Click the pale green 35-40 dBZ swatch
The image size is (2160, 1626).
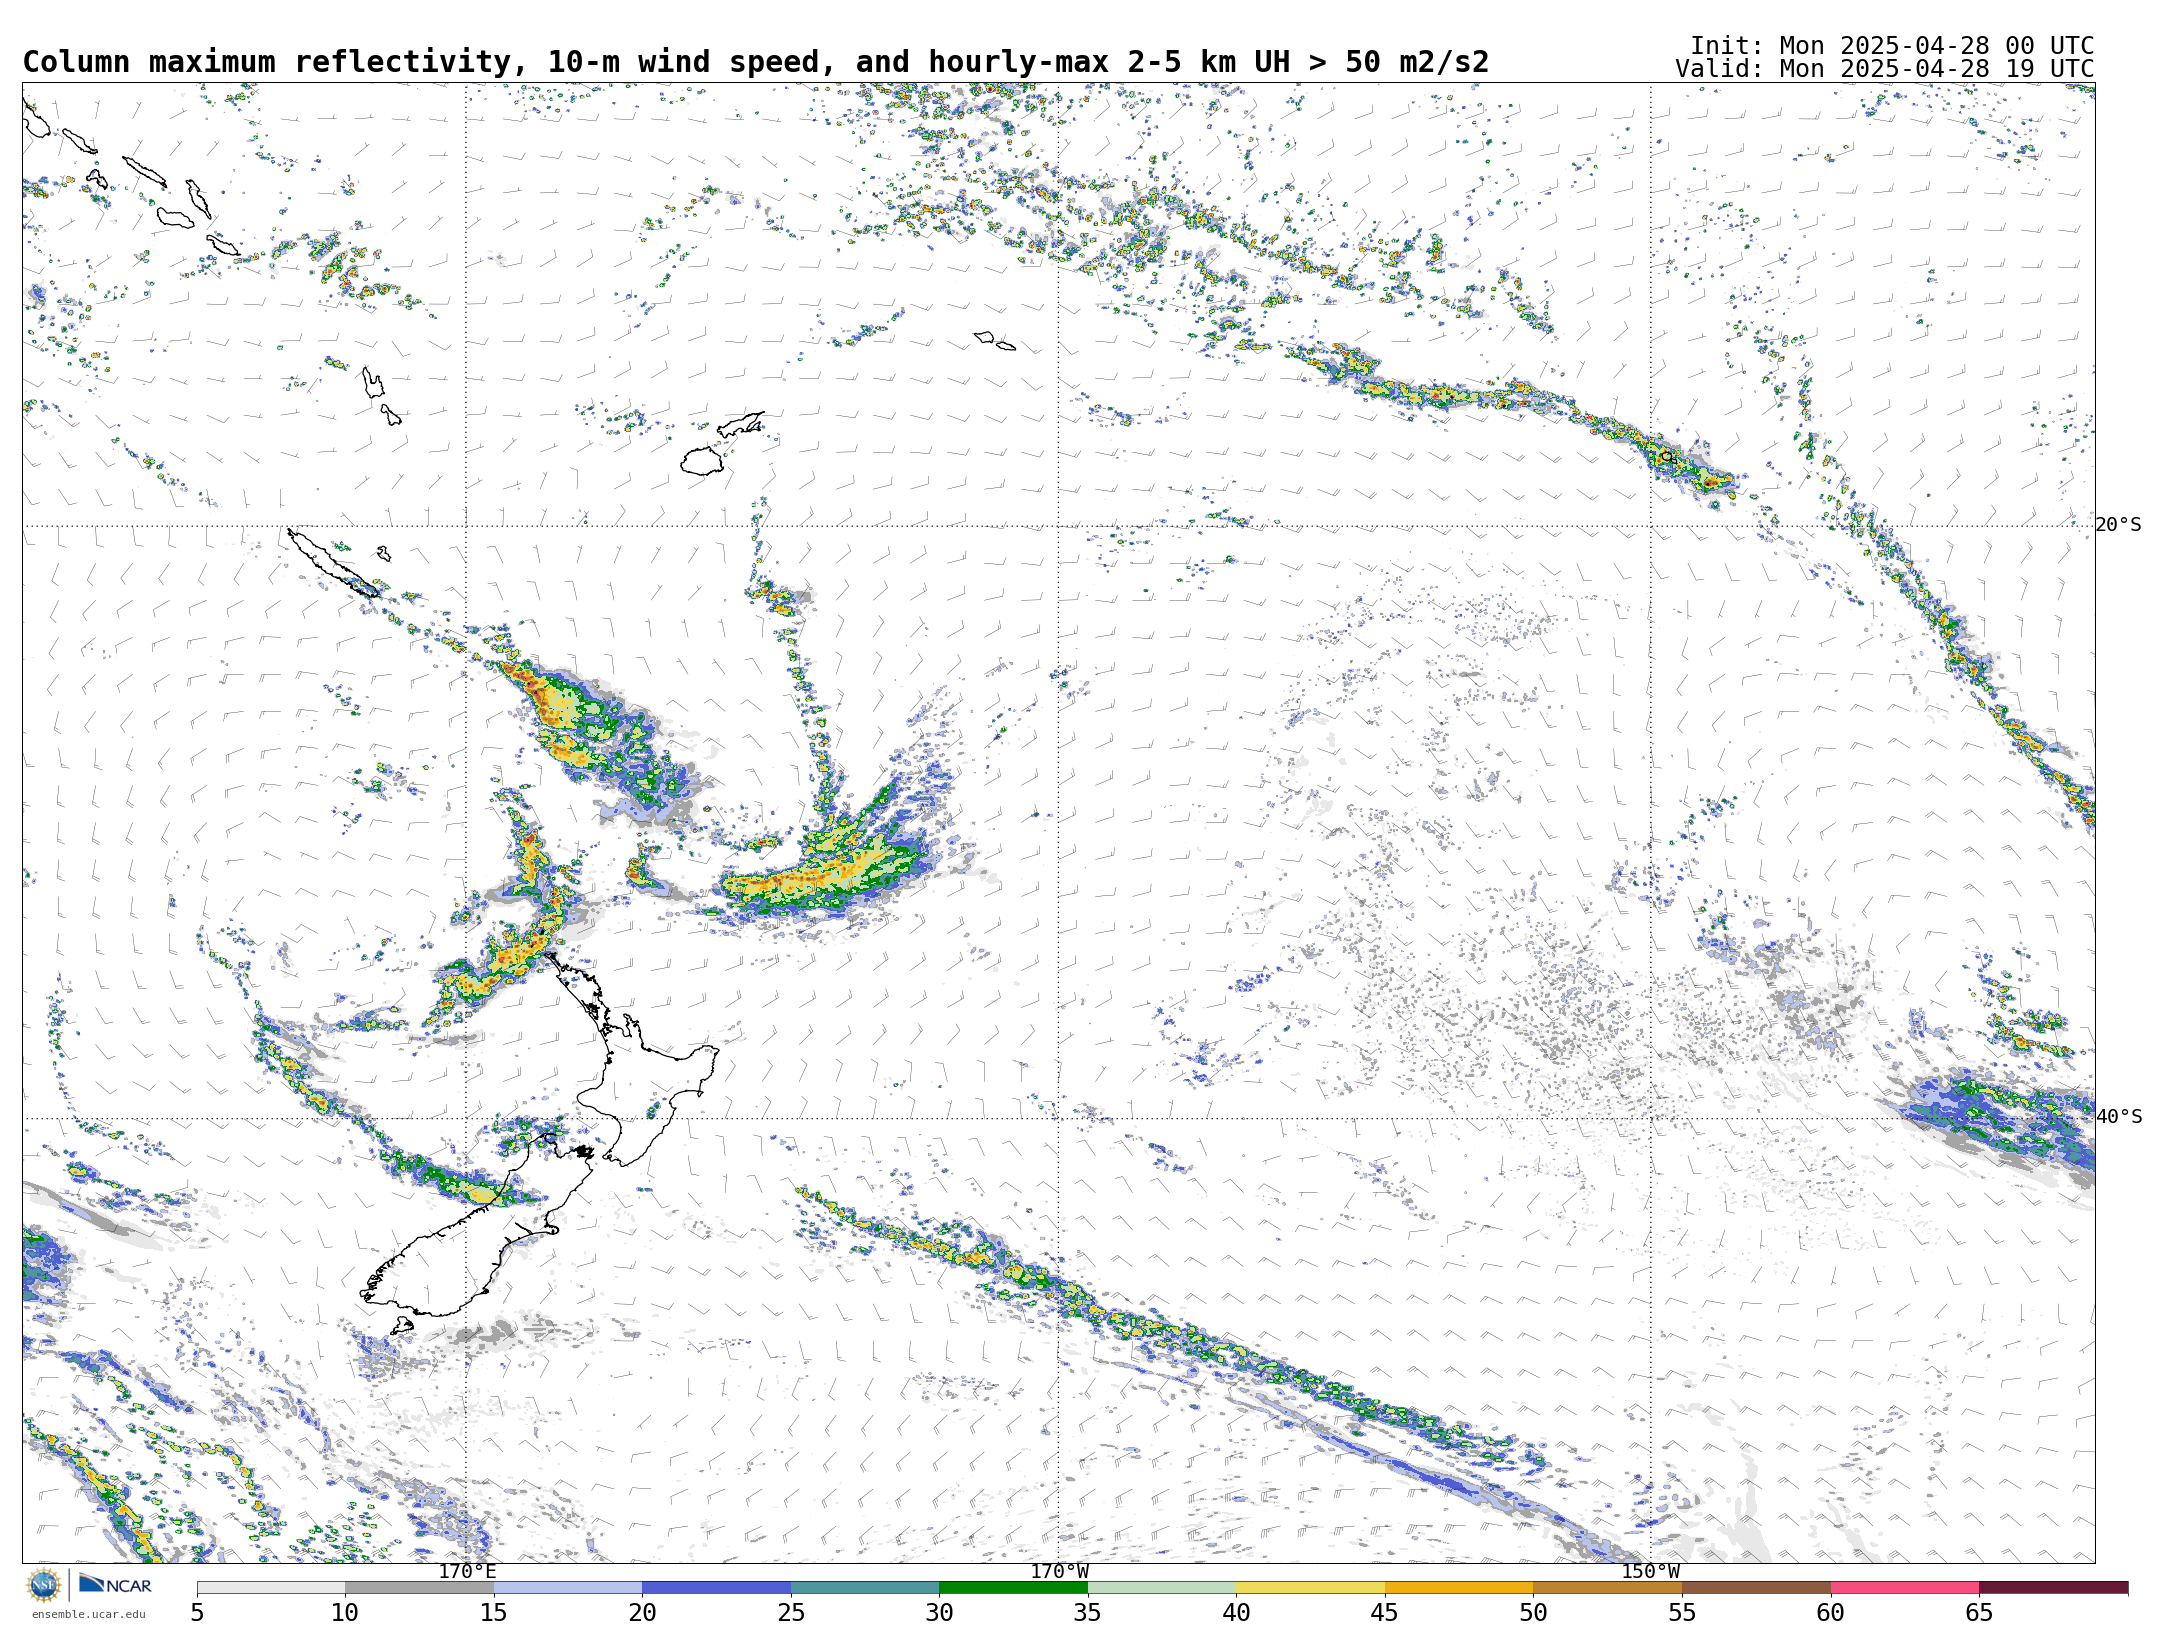coord(1162,1588)
